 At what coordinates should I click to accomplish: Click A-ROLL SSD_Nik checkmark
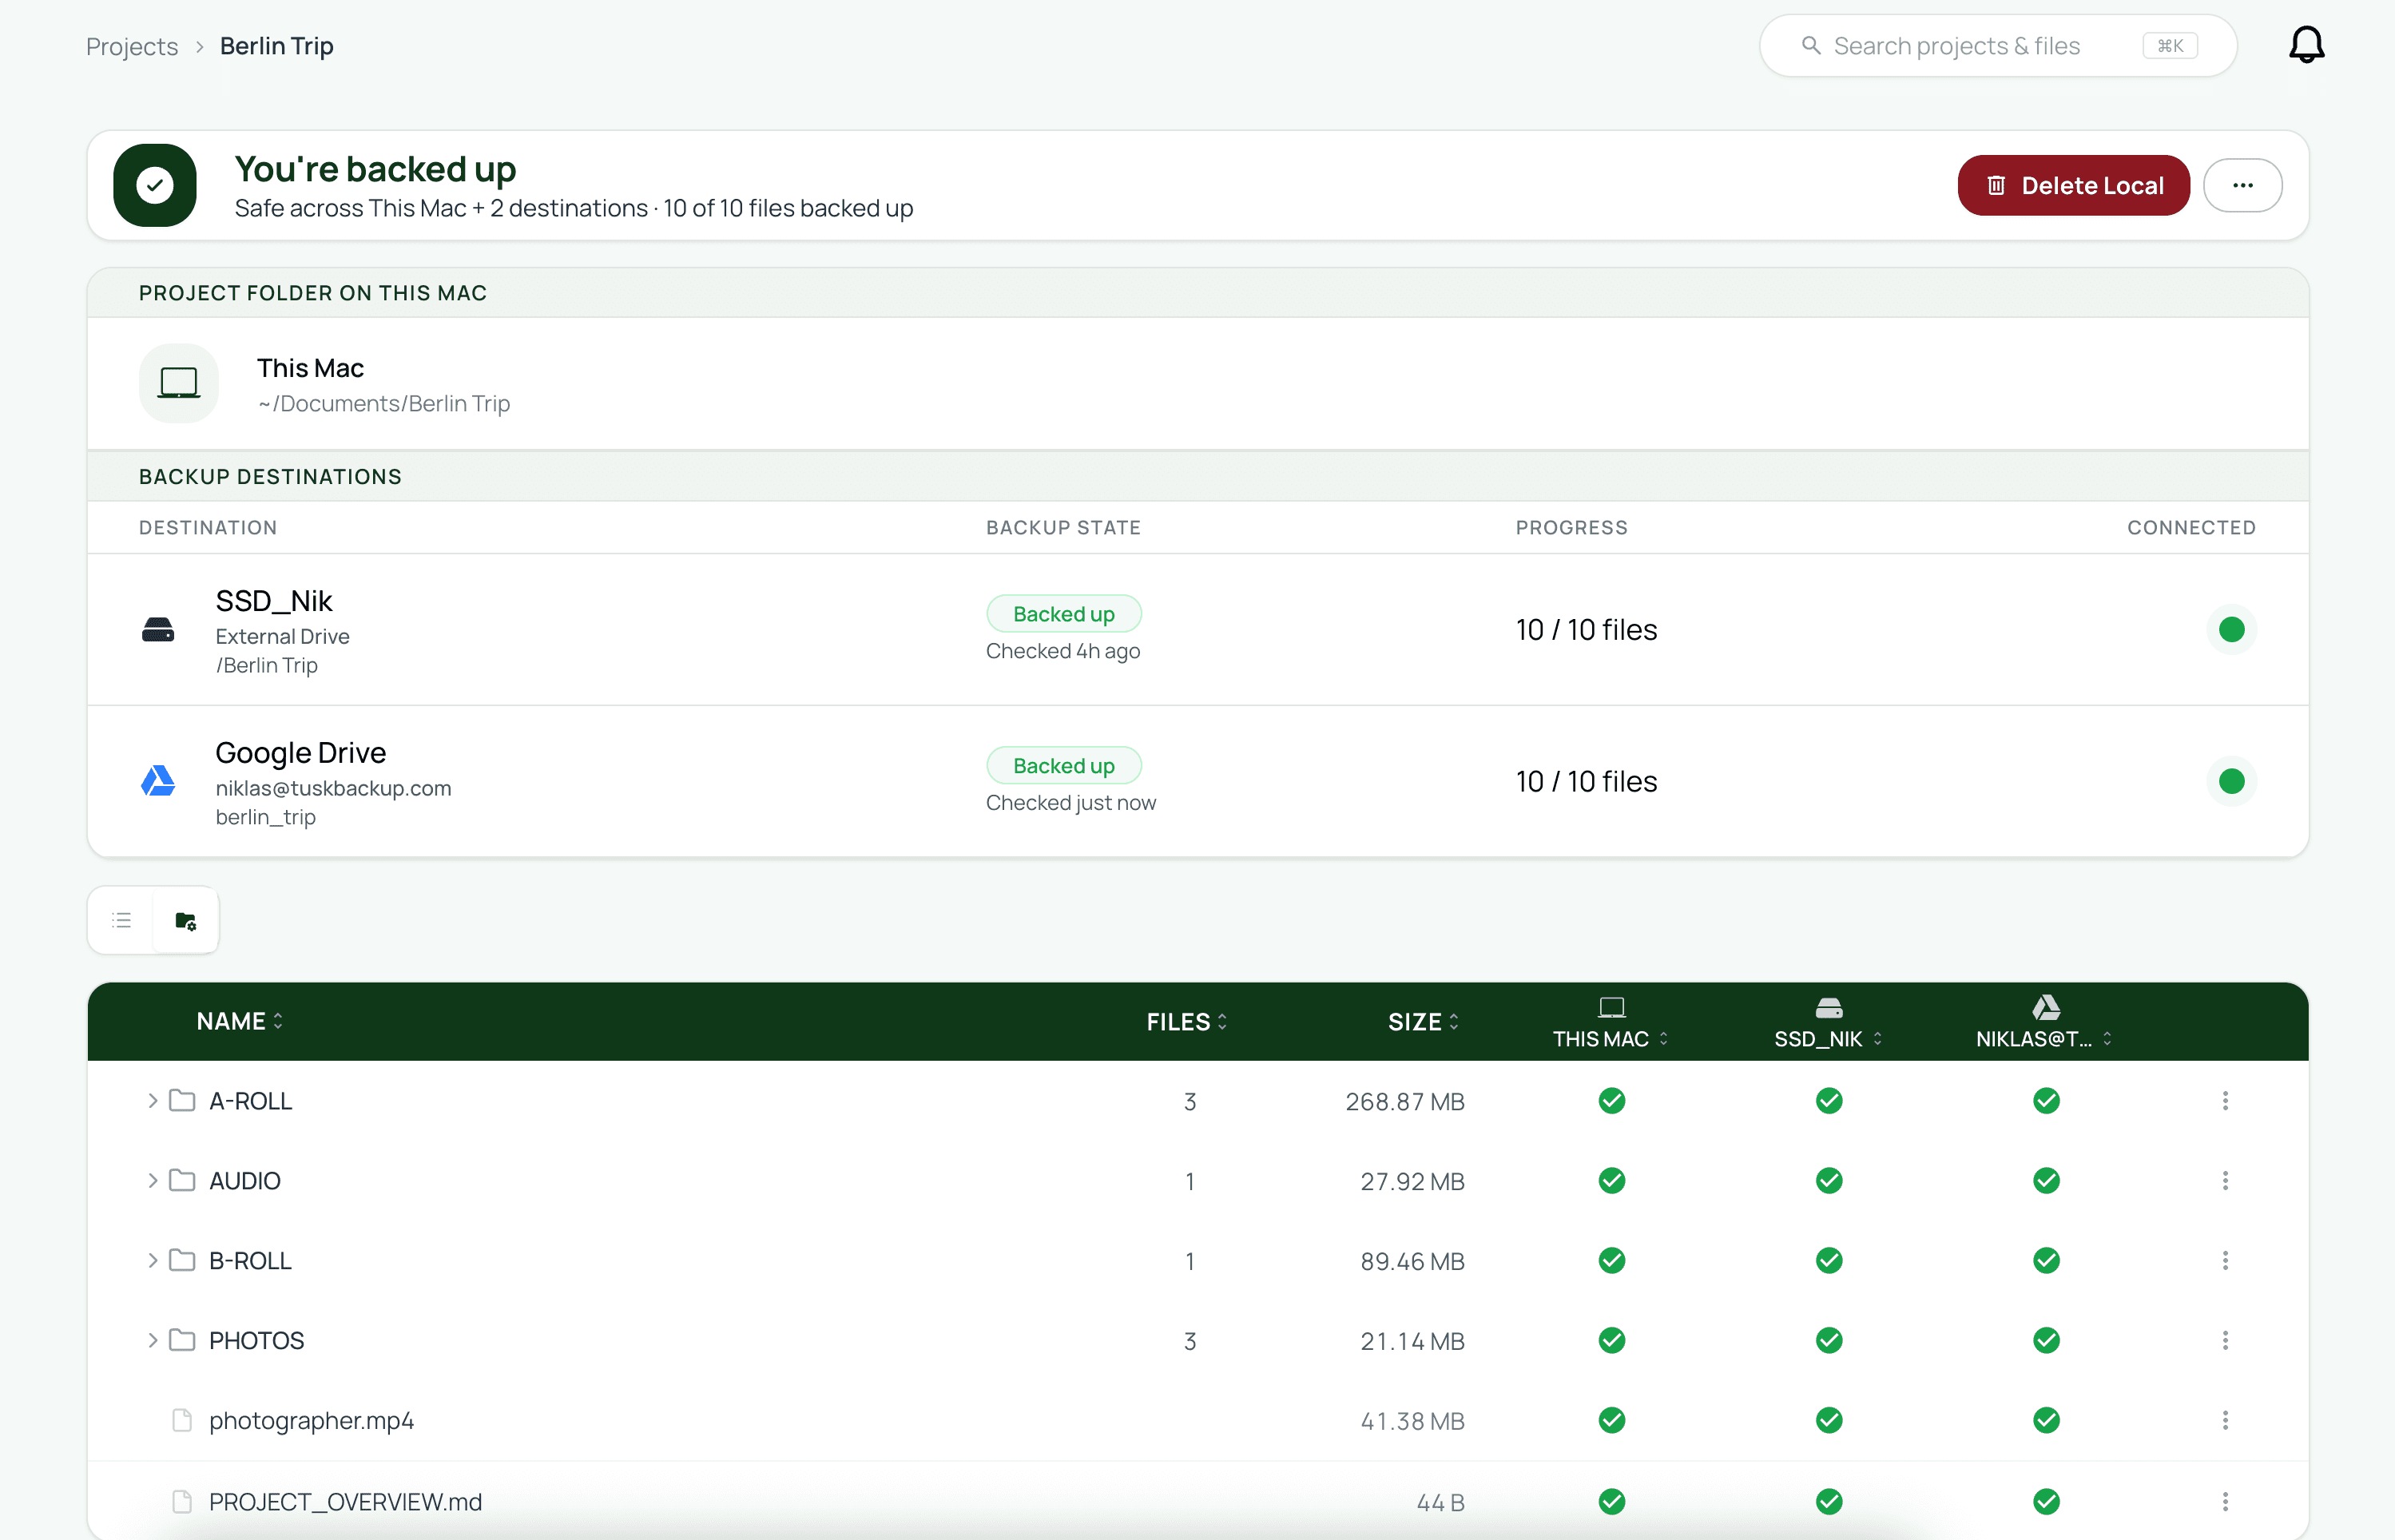(x=1829, y=1101)
